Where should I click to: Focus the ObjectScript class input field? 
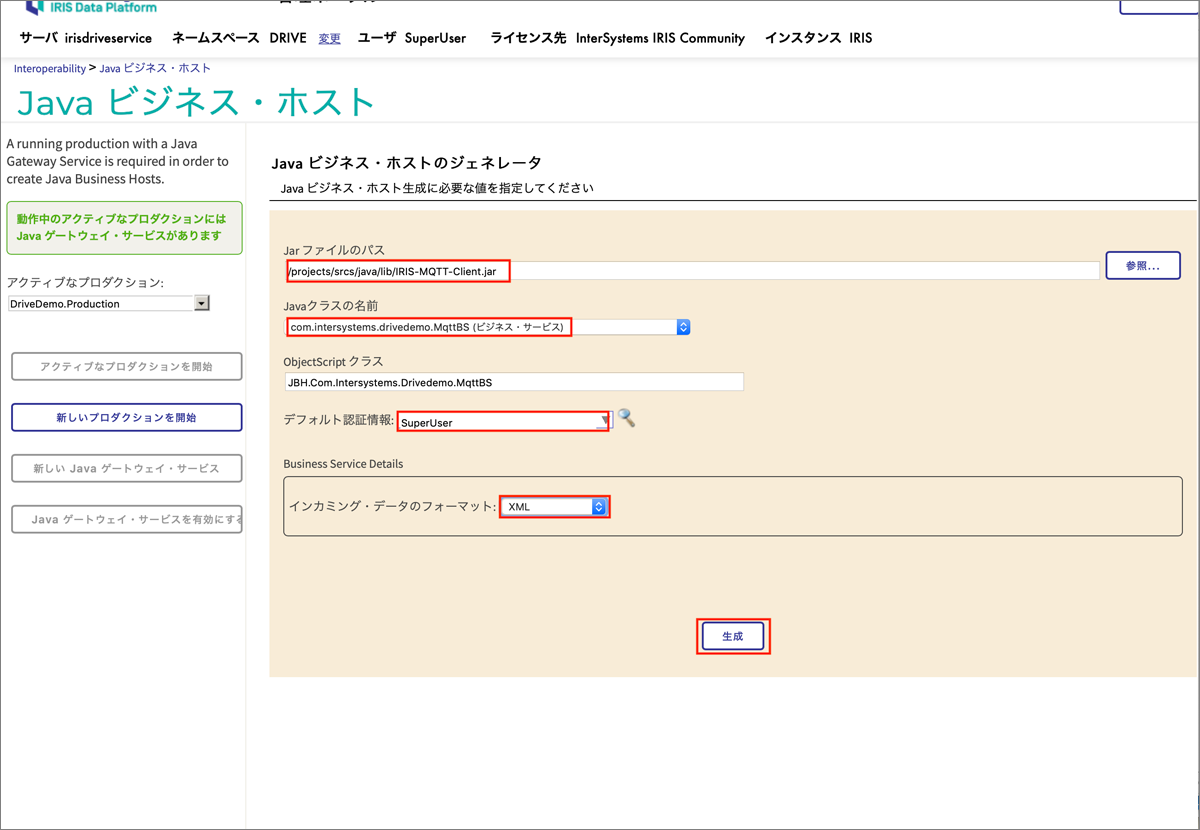(x=514, y=382)
